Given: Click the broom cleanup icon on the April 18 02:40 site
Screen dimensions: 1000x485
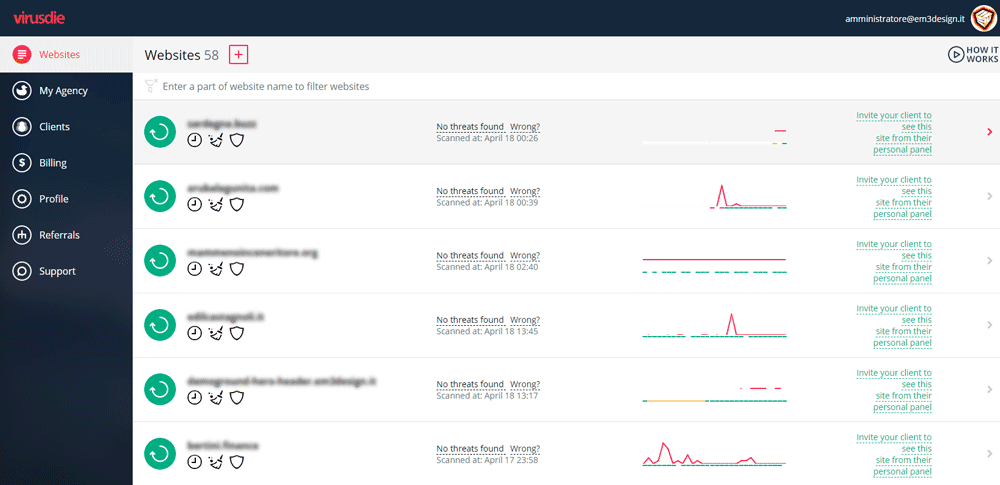Looking at the screenshot, I should point(215,269).
